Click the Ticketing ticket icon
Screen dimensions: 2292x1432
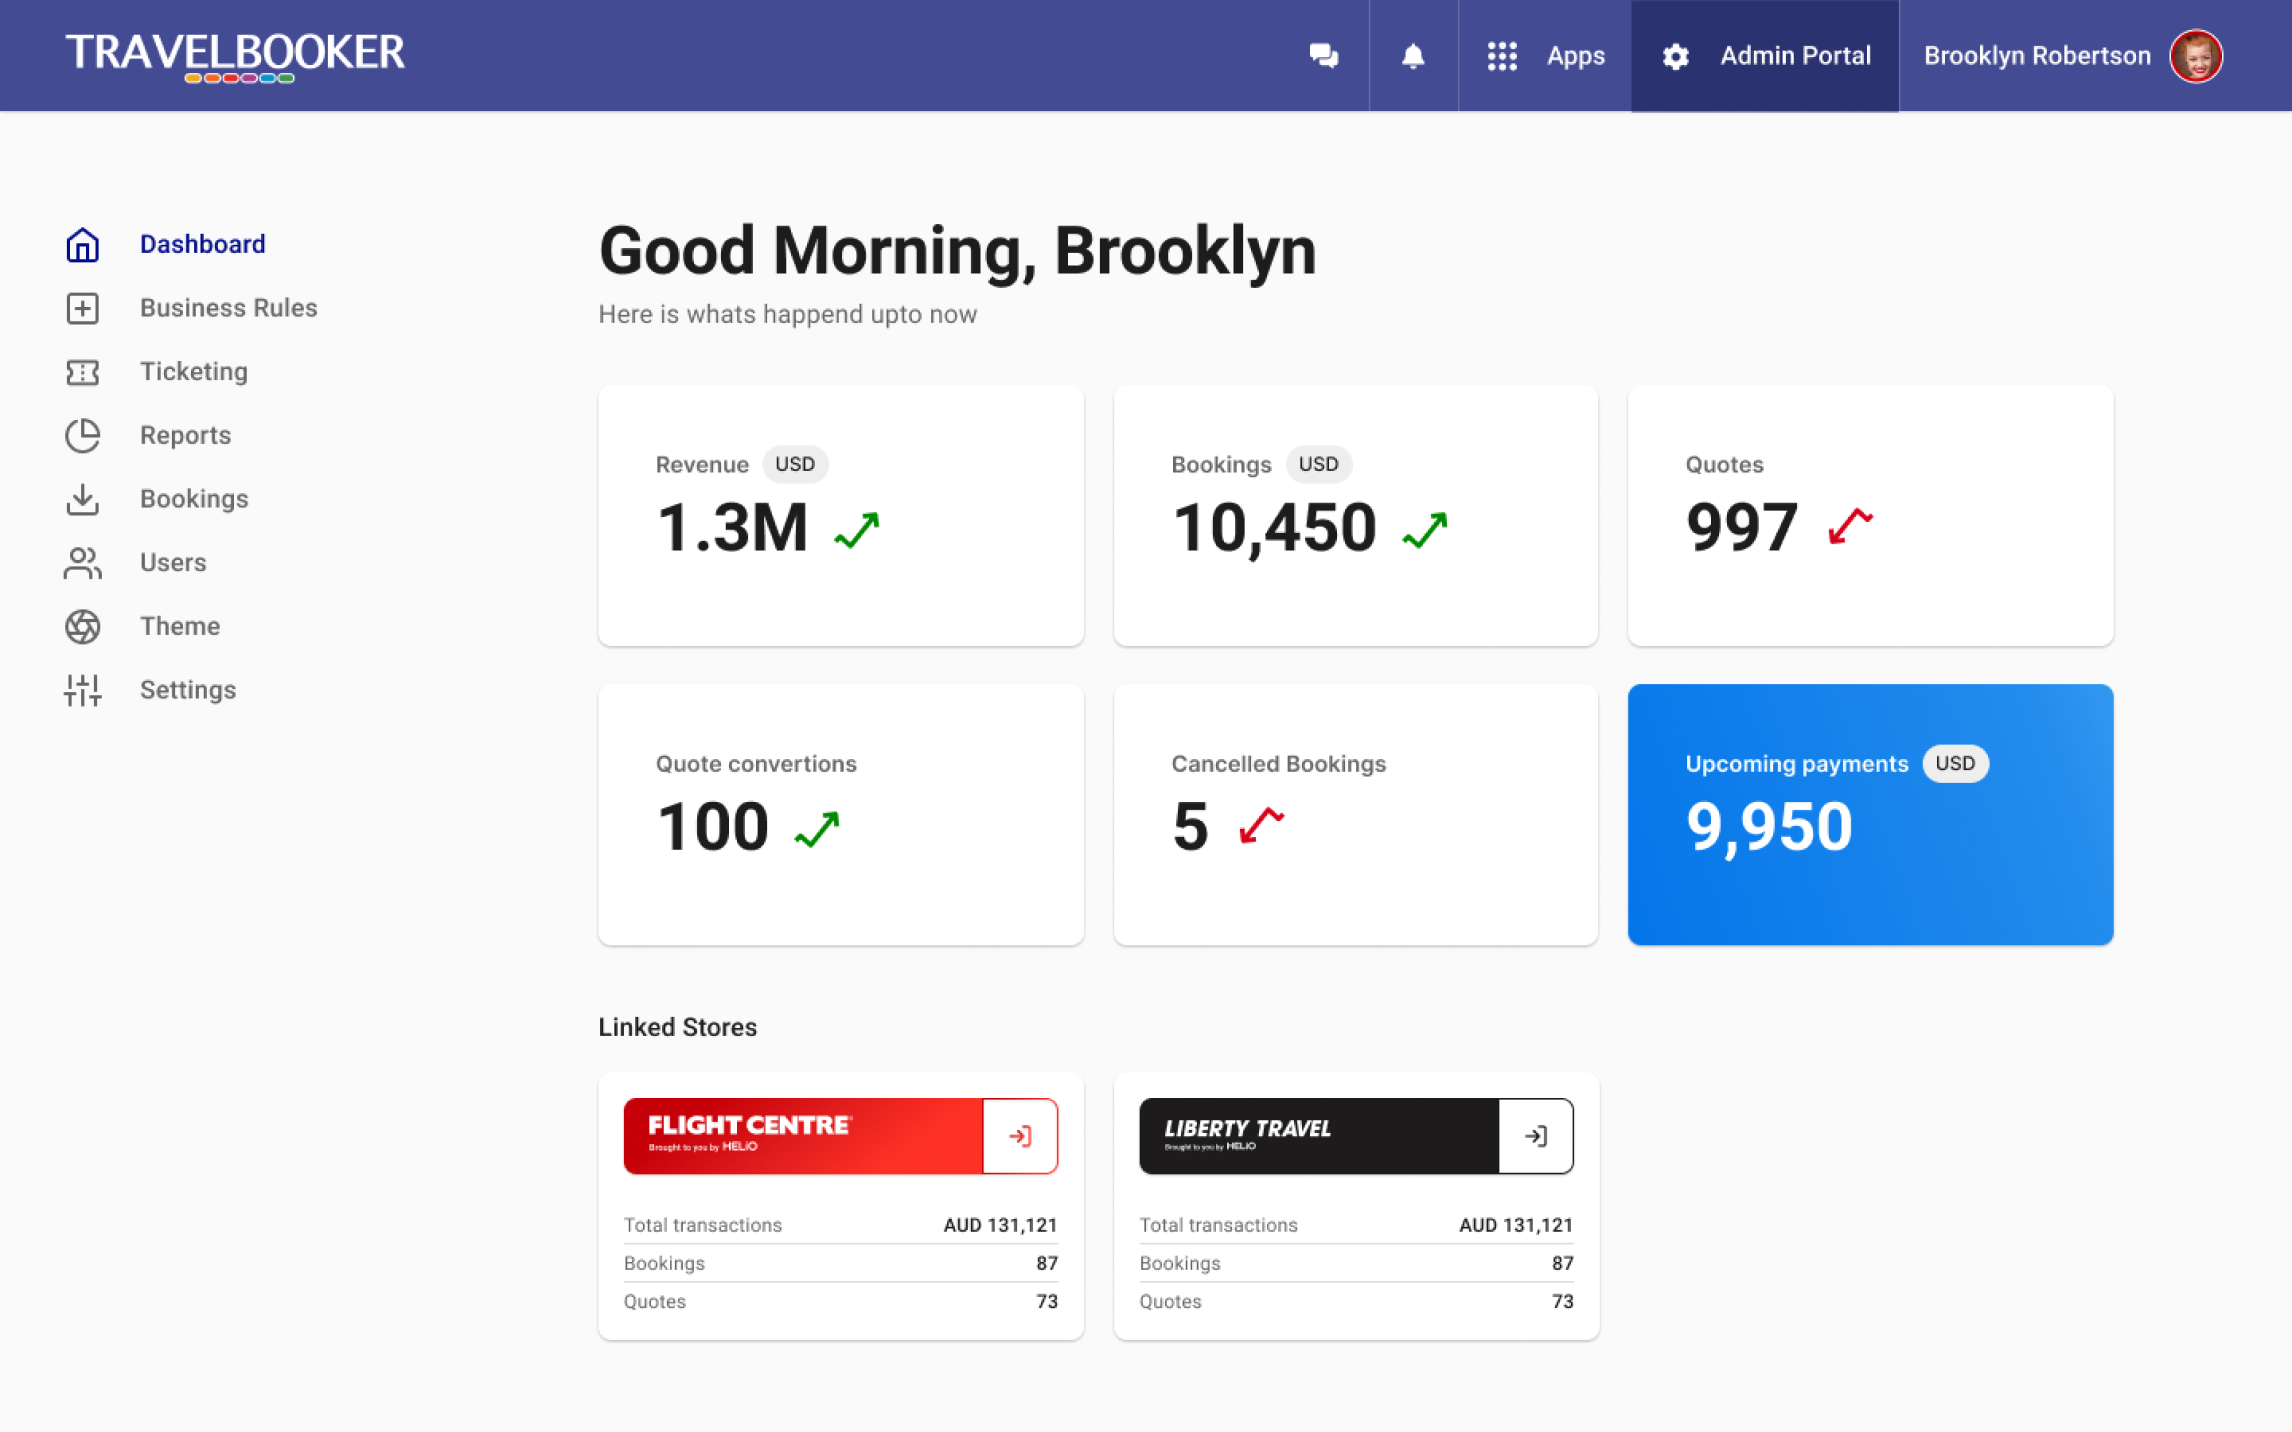(x=82, y=372)
